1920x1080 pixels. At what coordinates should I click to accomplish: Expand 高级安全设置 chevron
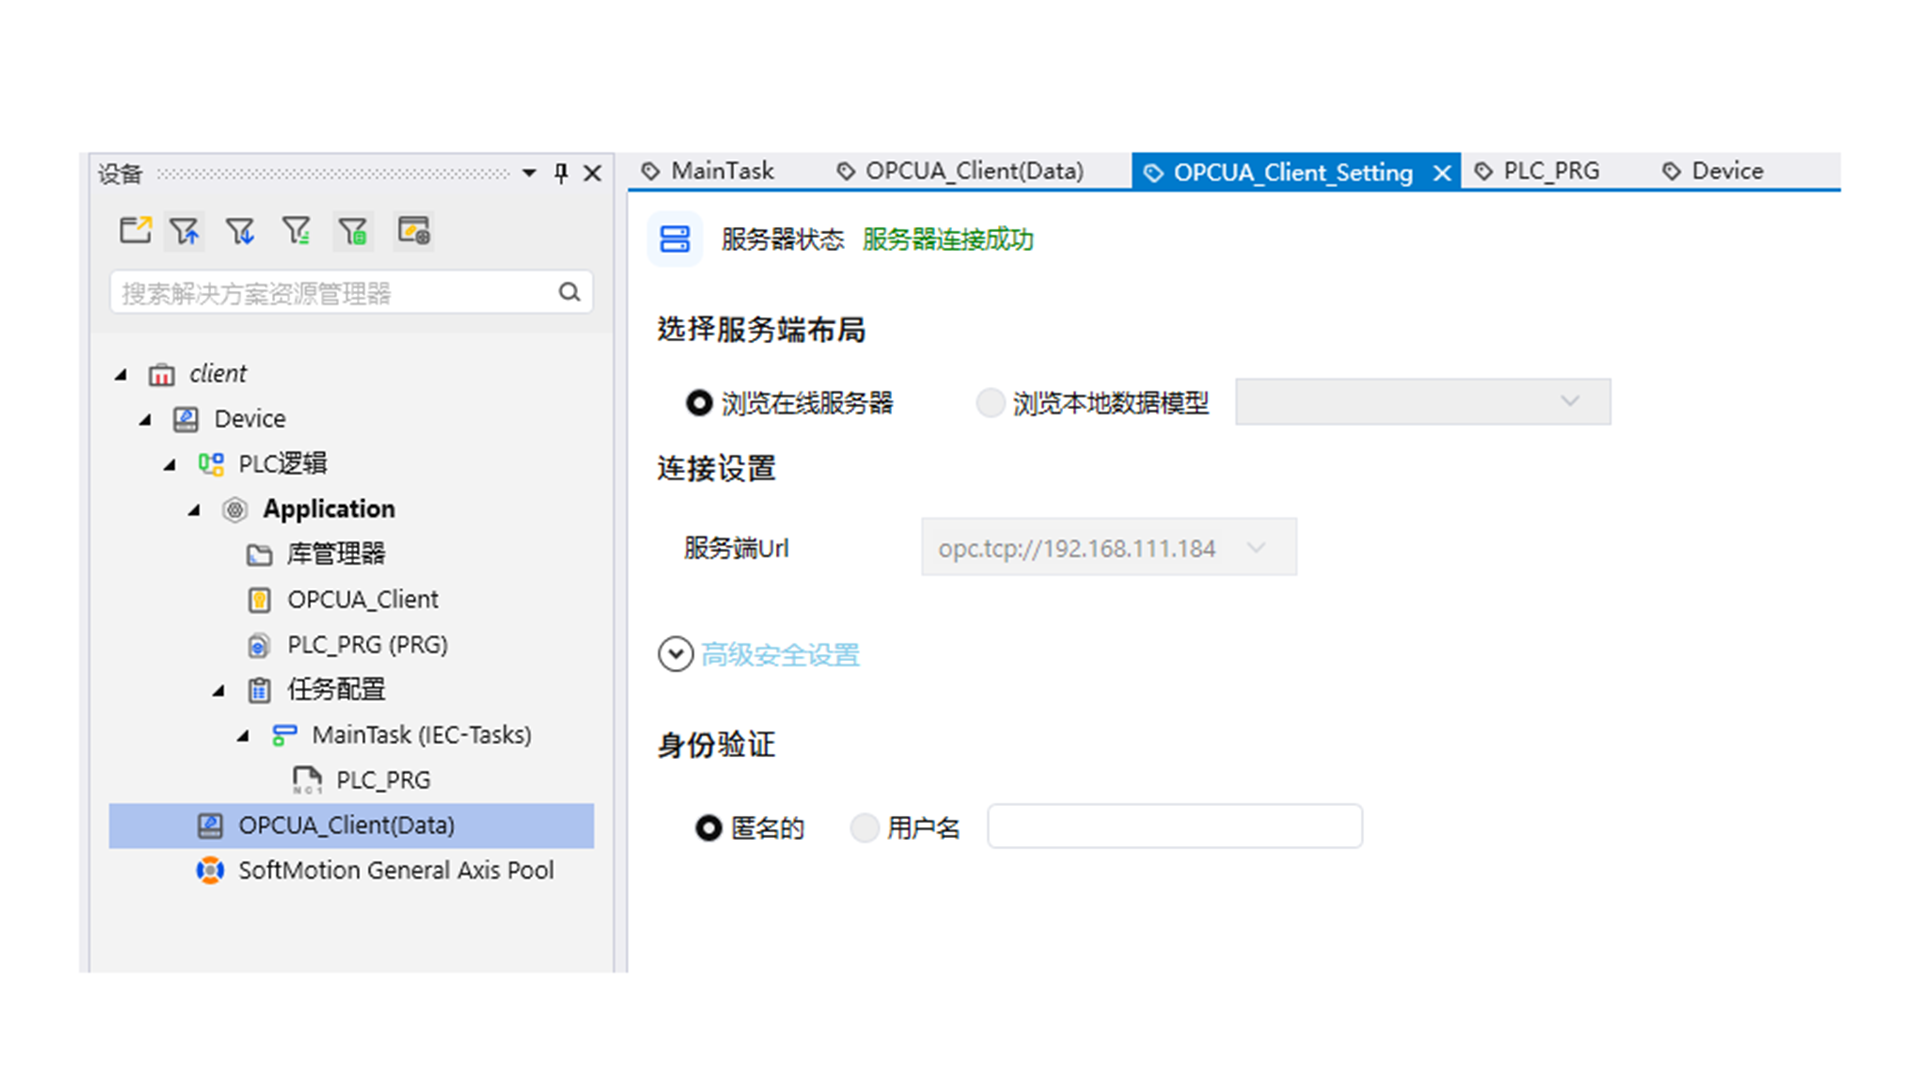[676, 654]
